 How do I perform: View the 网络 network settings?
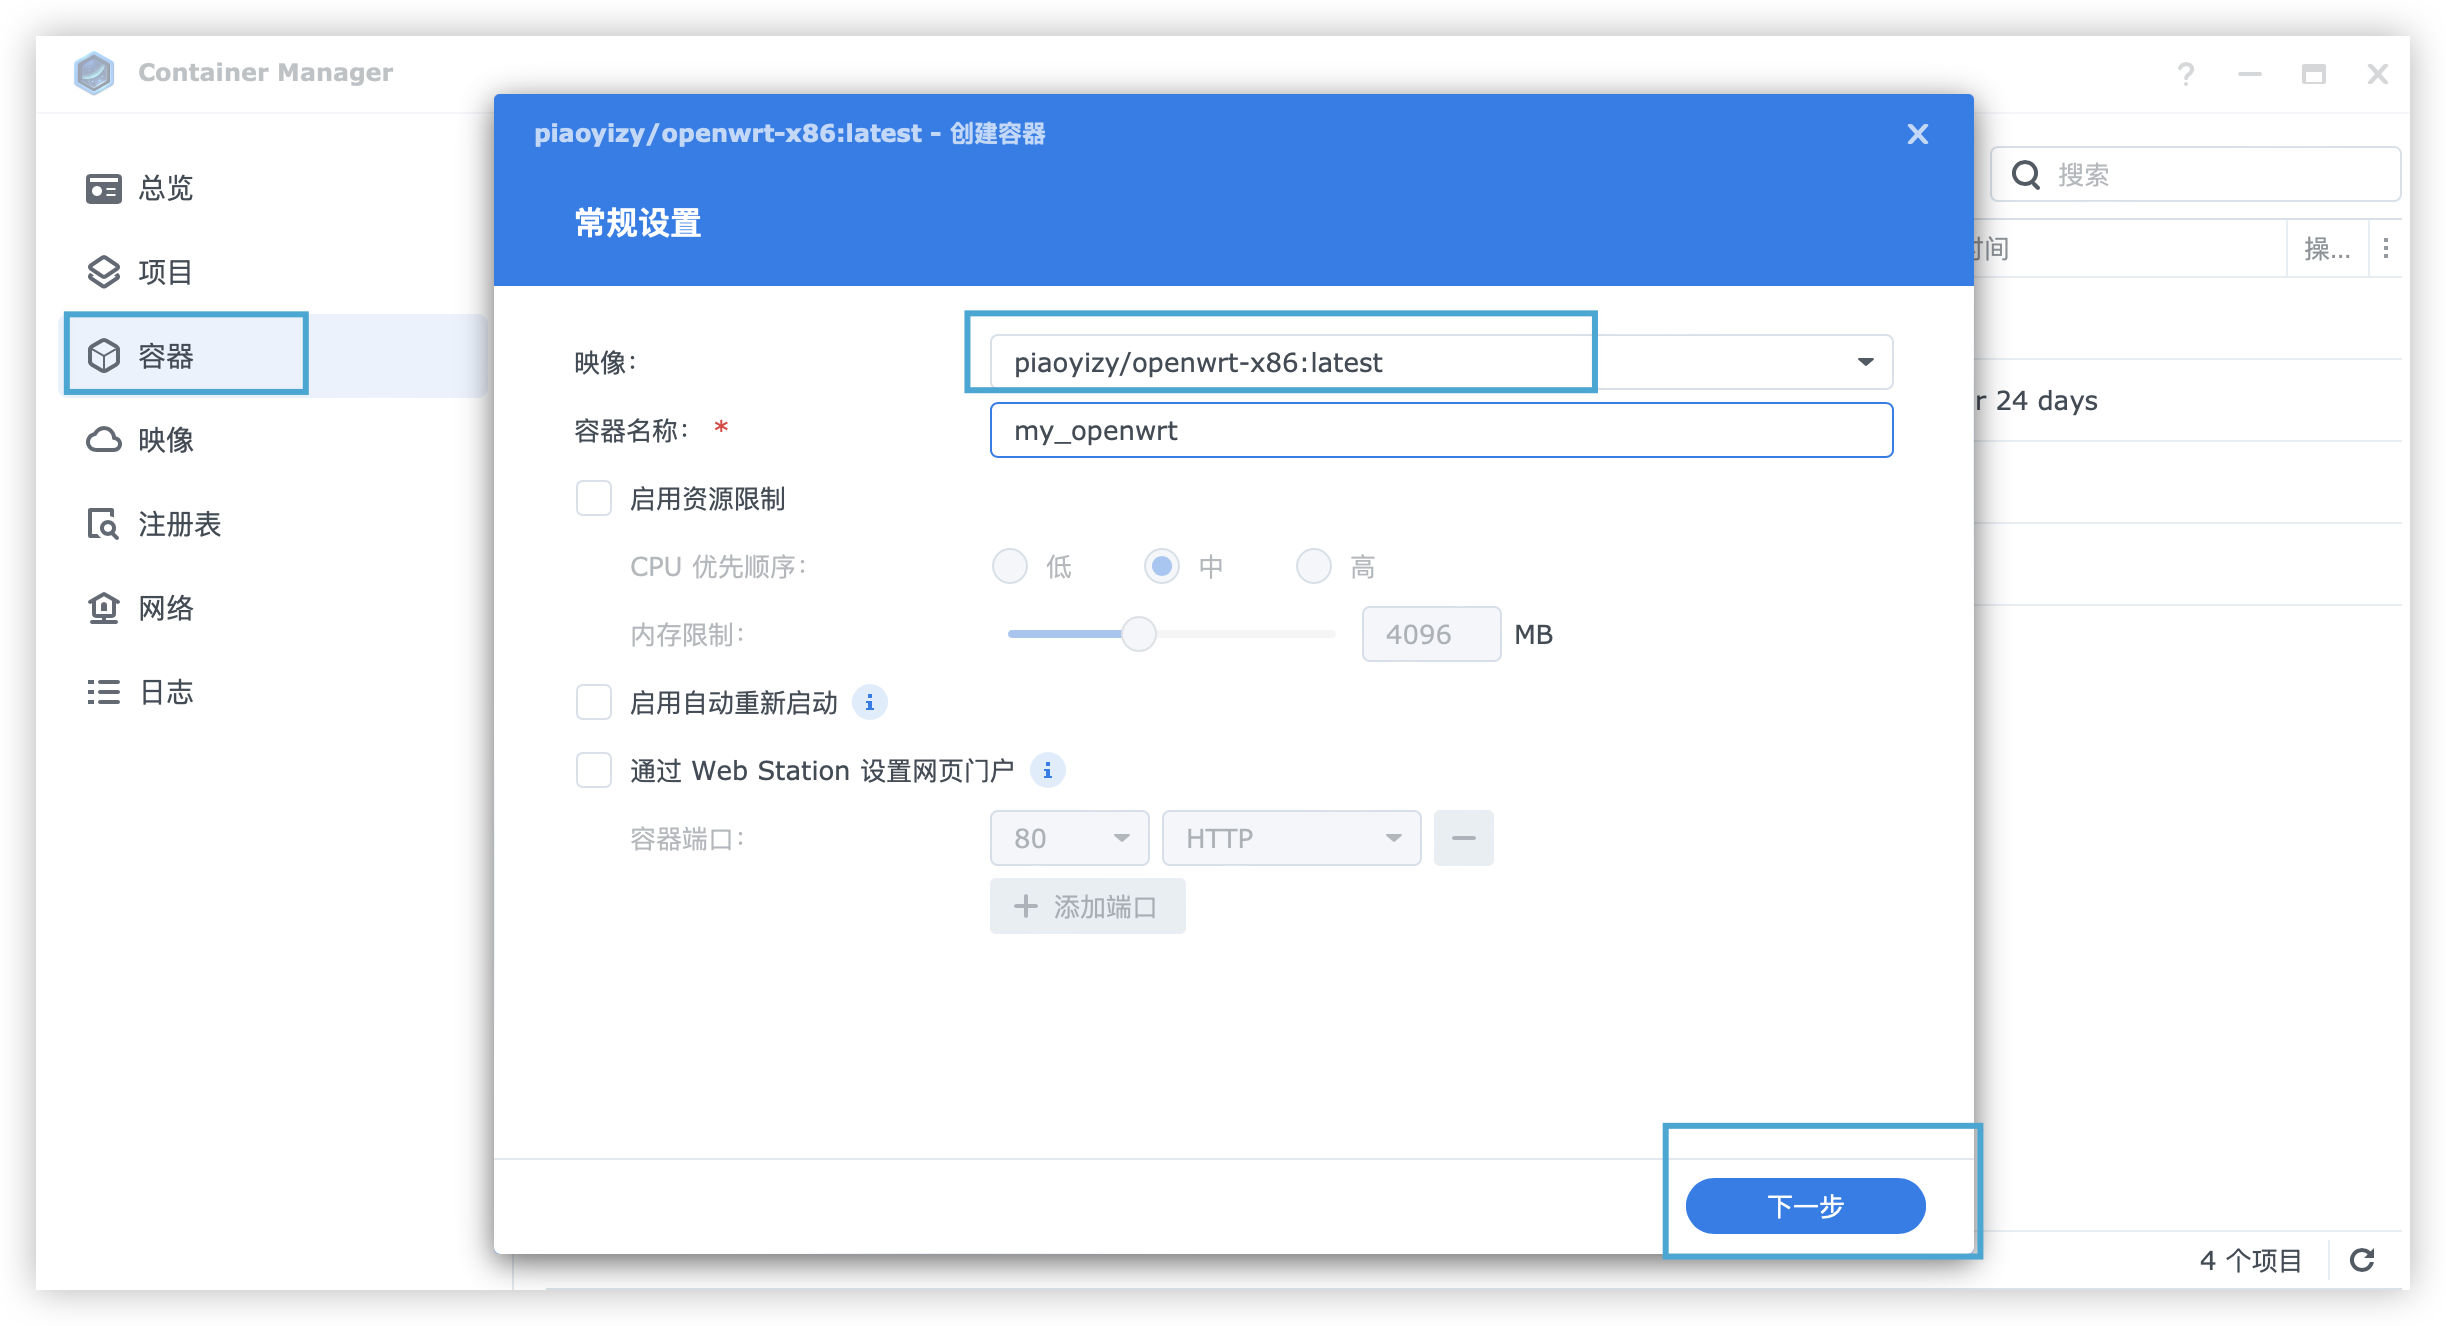tap(164, 608)
